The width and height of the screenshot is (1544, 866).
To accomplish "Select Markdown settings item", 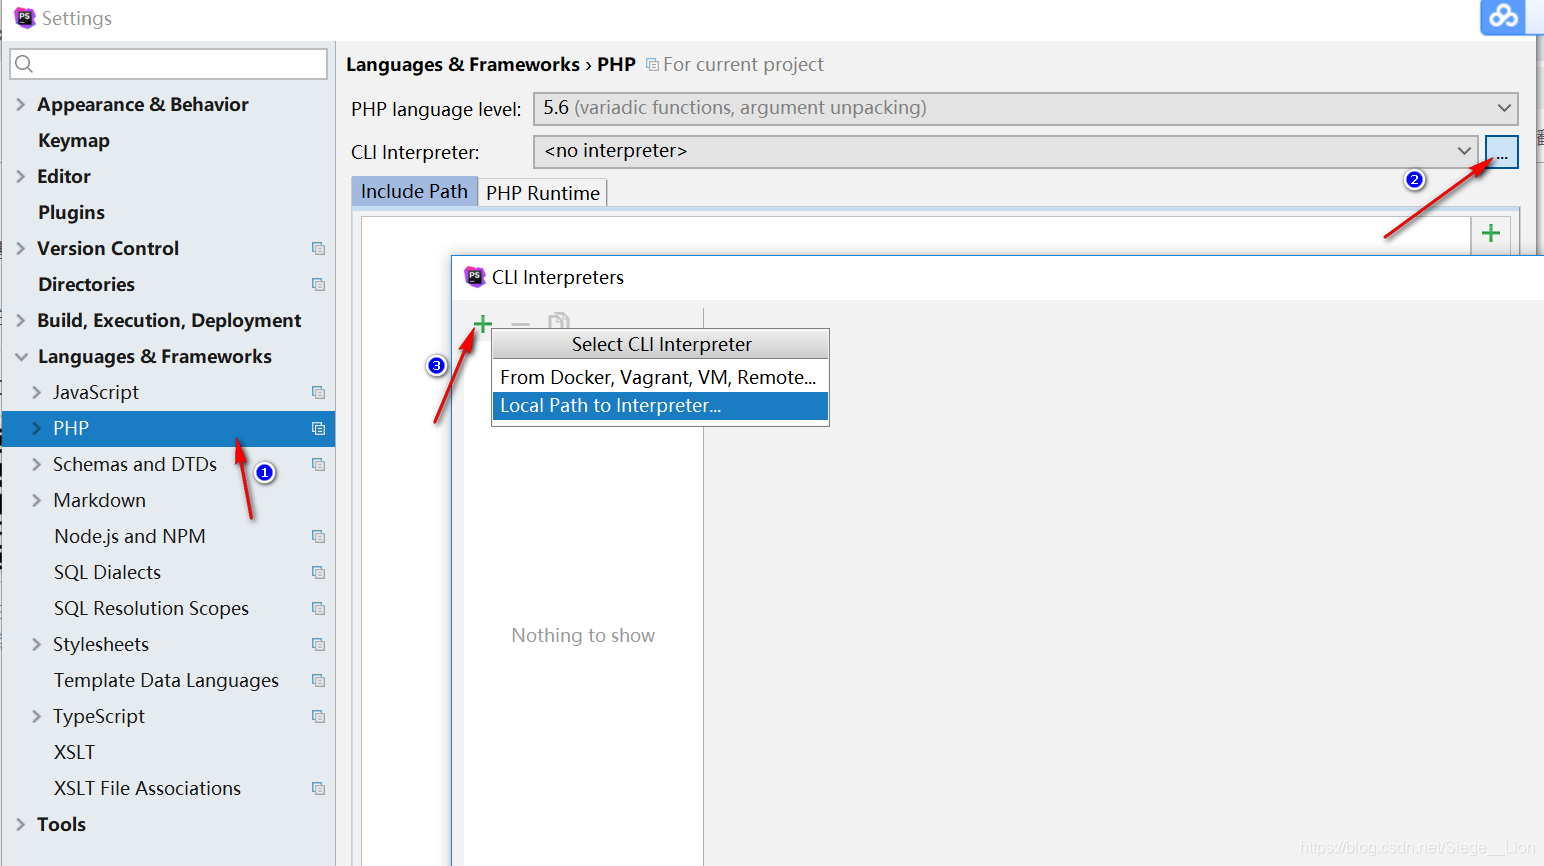I will (99, 500).
